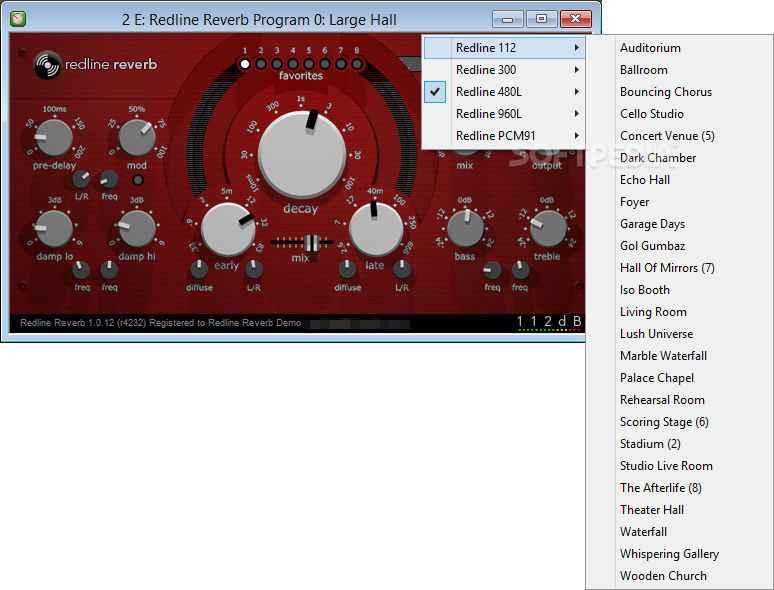Select favorite slot 2
This screenshot has width=774, height=590.
[261, 64]
